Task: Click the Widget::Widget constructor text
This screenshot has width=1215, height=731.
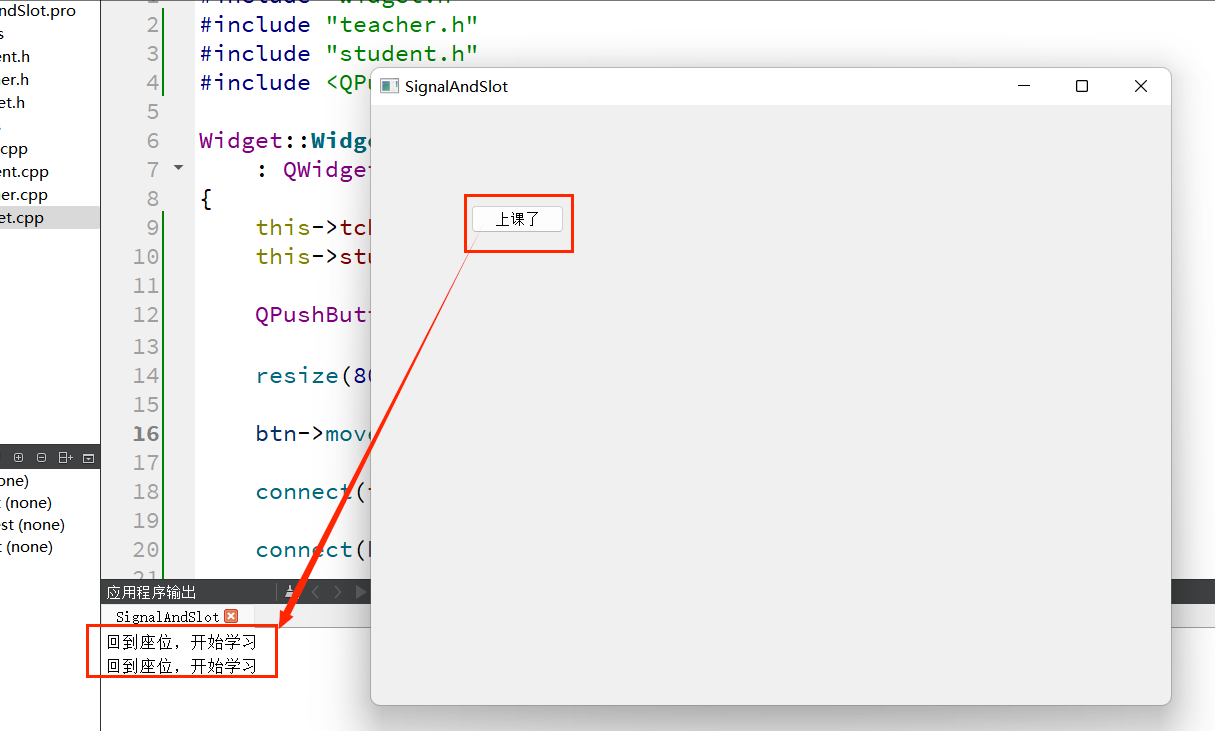Action: (284, 140)
